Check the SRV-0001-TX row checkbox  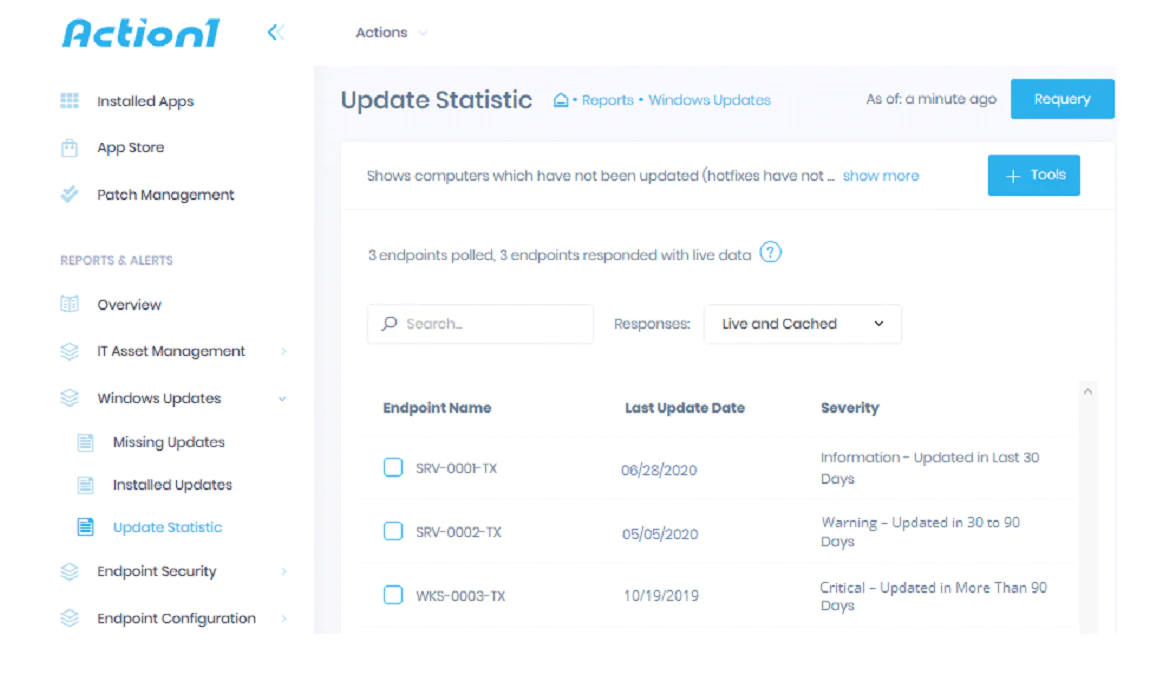coord(393,467)
